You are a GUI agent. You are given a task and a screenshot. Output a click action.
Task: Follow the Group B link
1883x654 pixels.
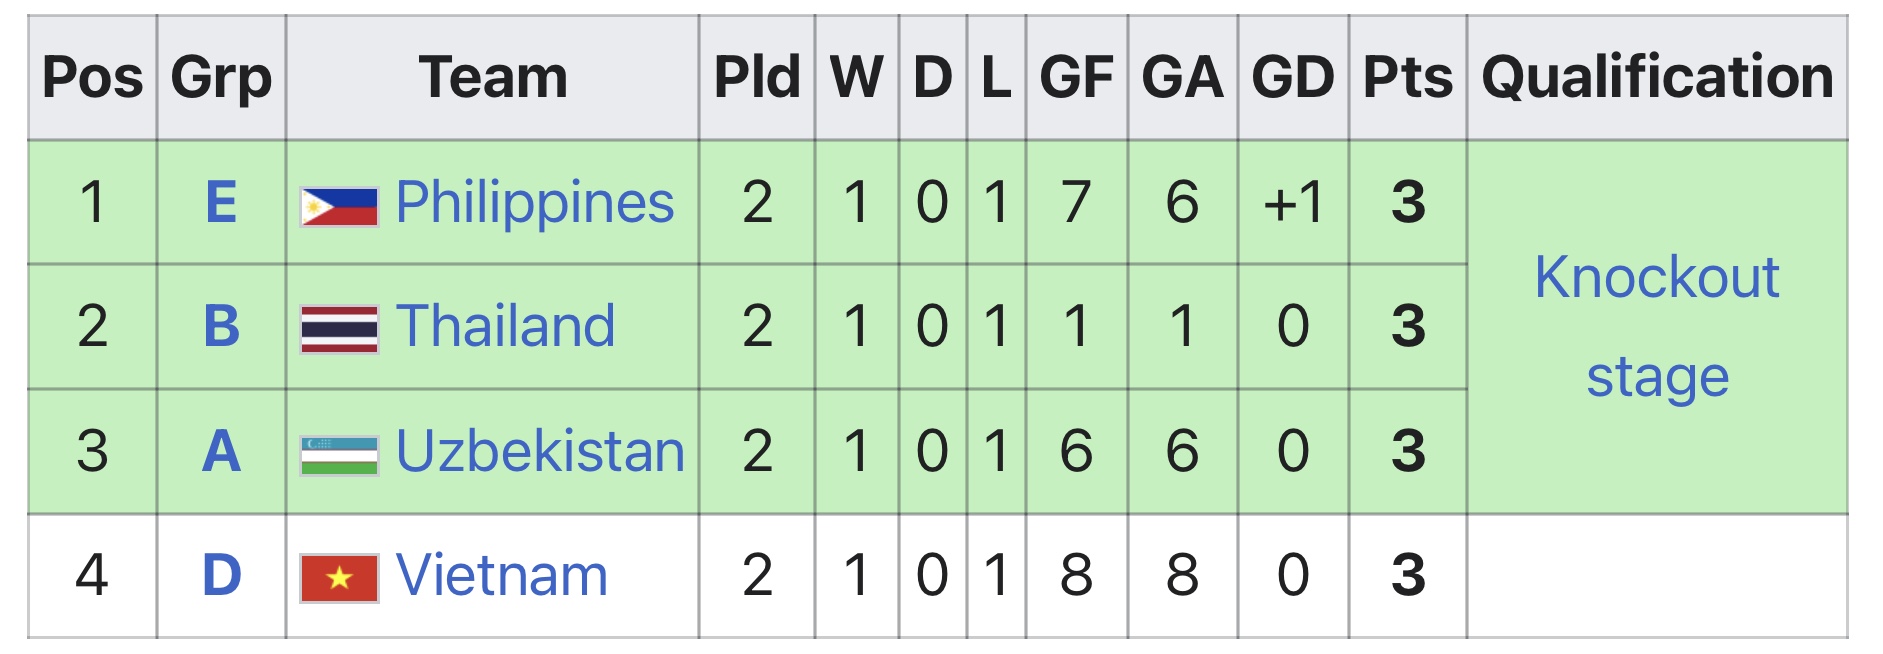[221, 326]
